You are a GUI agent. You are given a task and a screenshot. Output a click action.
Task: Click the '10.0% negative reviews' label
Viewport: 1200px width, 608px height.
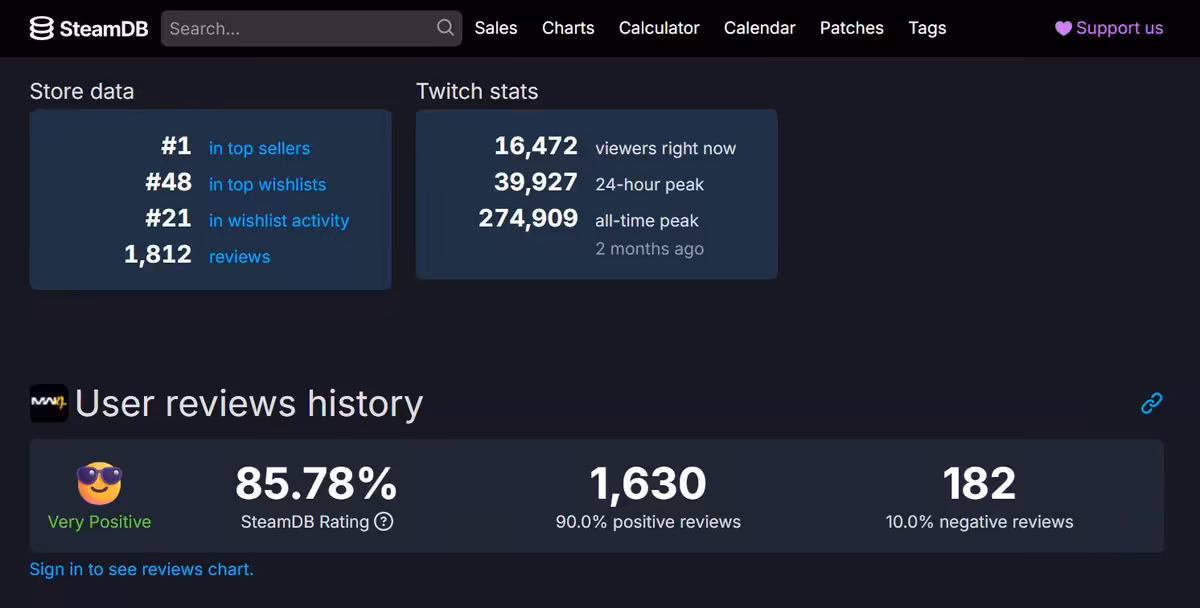(980, 521)
